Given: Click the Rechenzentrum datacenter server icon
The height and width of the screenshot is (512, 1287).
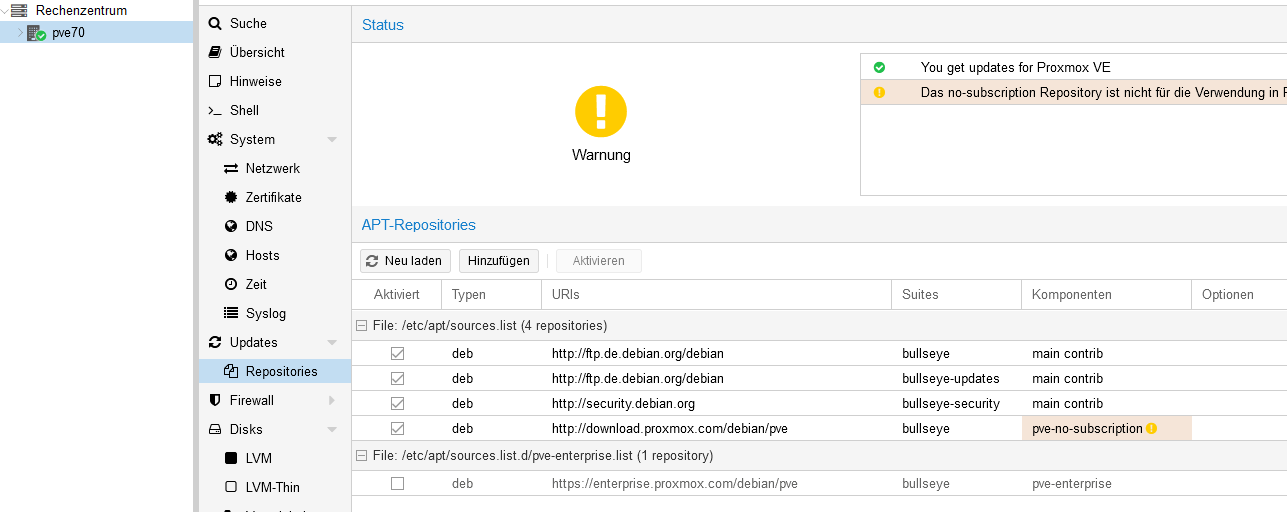Looking at the screenshot, I should [x=19, y=11].
